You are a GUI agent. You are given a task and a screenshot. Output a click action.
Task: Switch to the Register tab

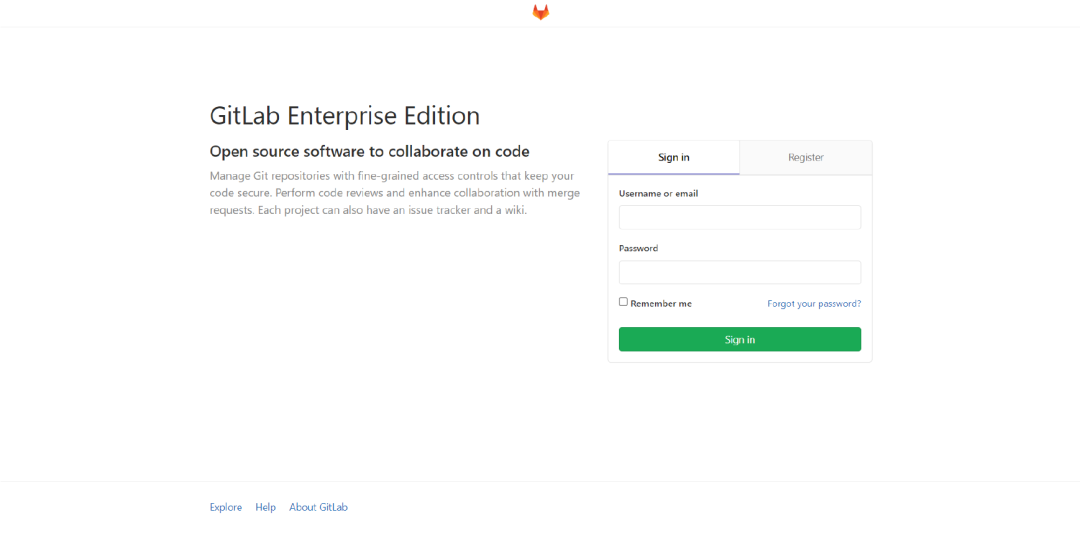[x=805, y=158]
